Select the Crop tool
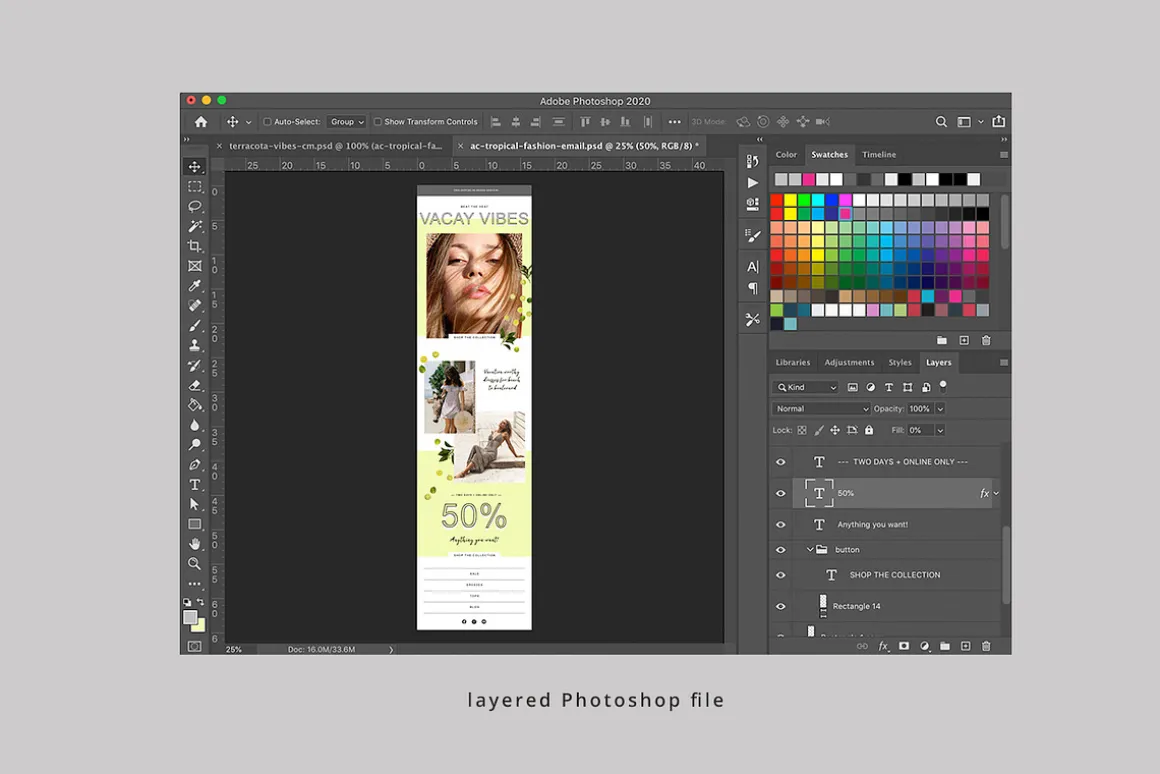1160x774 pixels. (195, 246)
